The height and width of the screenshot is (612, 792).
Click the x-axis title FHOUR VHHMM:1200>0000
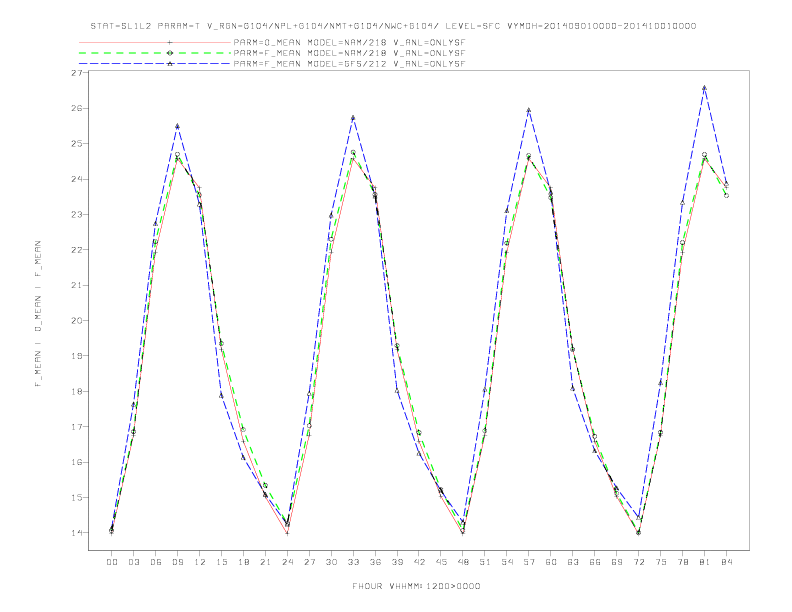click(x=416, y=586)
